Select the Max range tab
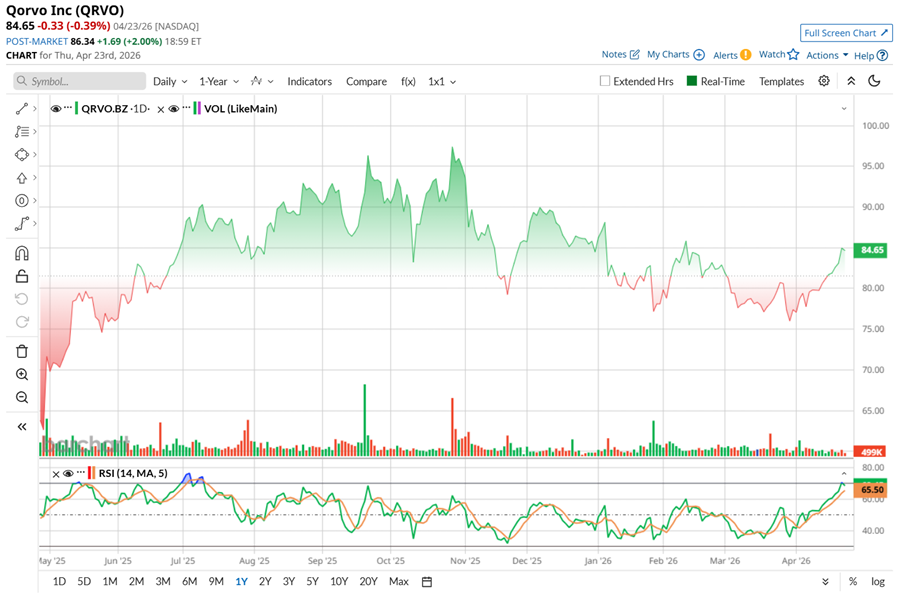This screenshot has height=593, width=902. click(x=399, y=581)
